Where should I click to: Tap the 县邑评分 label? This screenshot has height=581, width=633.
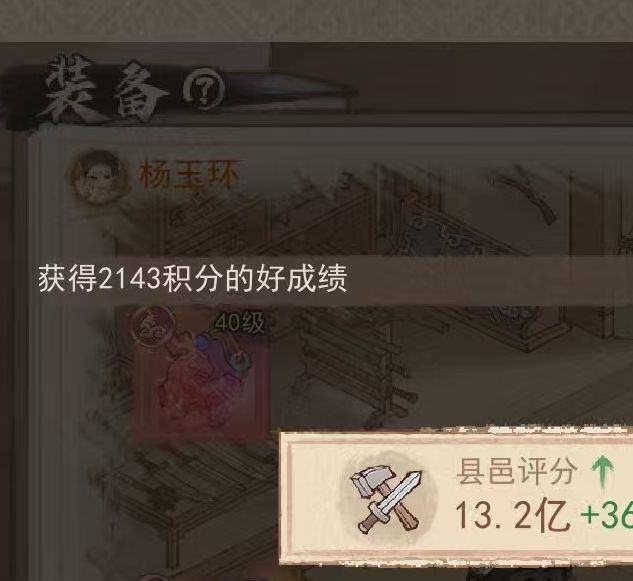pos(516,471)
